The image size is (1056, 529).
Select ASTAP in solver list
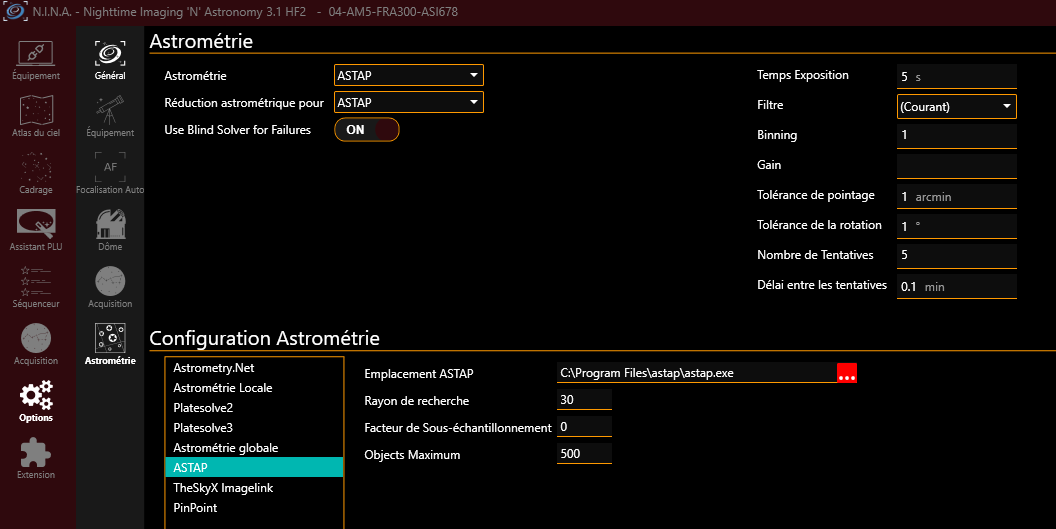(255, 467)
